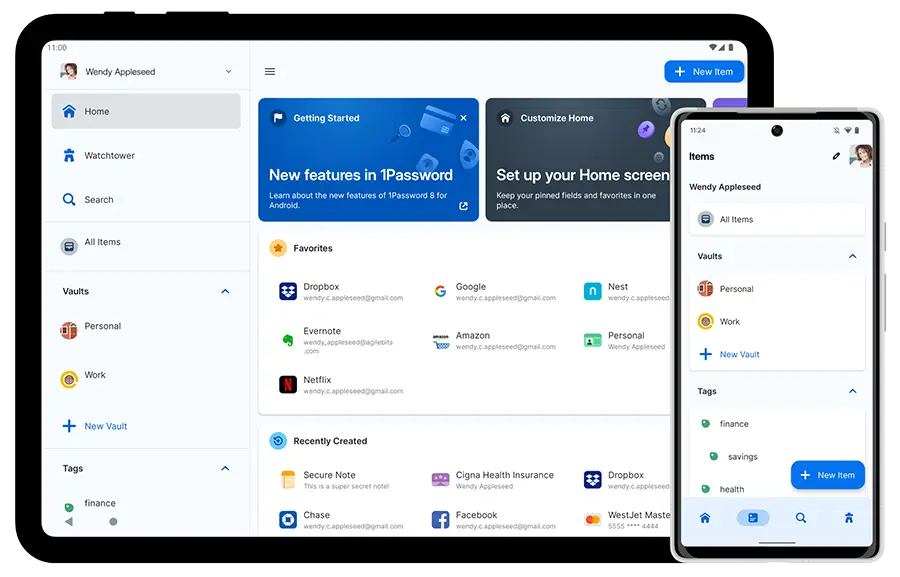The width and height of the screenshot is (900, 577).
Task: Tap Search tab in phone bottom bar
Action: [801, 518]
